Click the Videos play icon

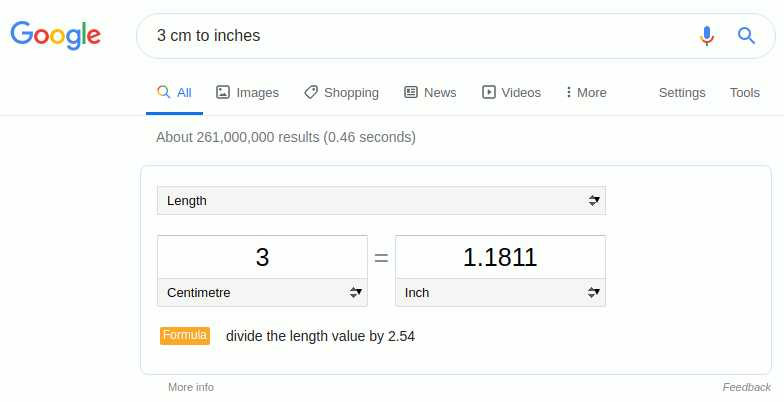click(x=489, y=92)
